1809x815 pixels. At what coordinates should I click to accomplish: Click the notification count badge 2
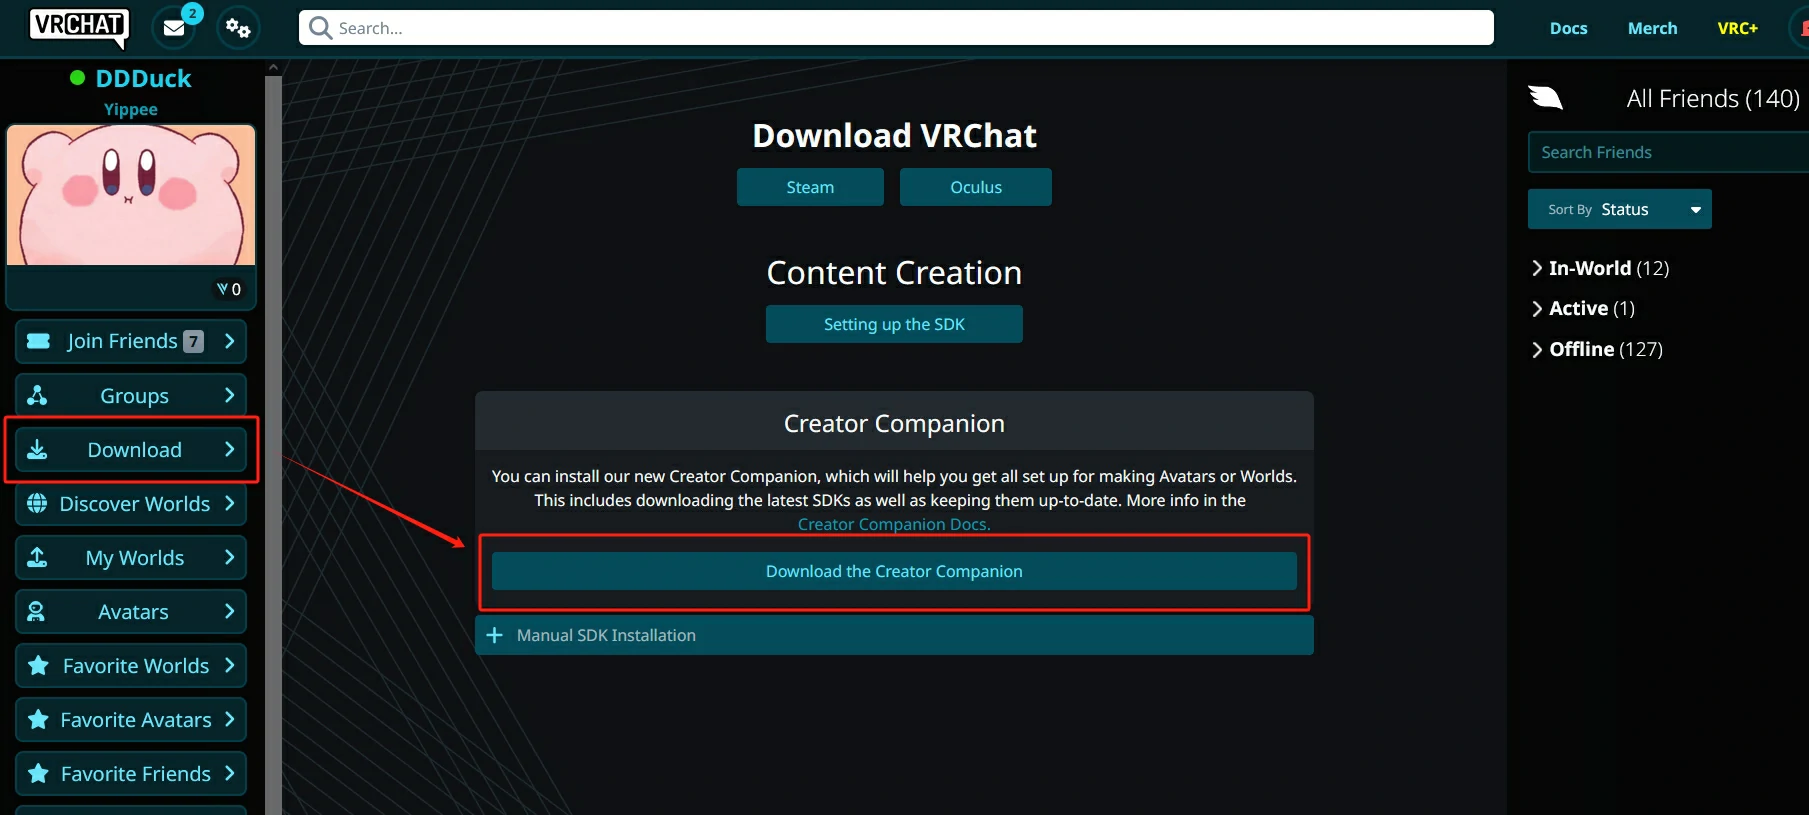(x=192, y=14)
